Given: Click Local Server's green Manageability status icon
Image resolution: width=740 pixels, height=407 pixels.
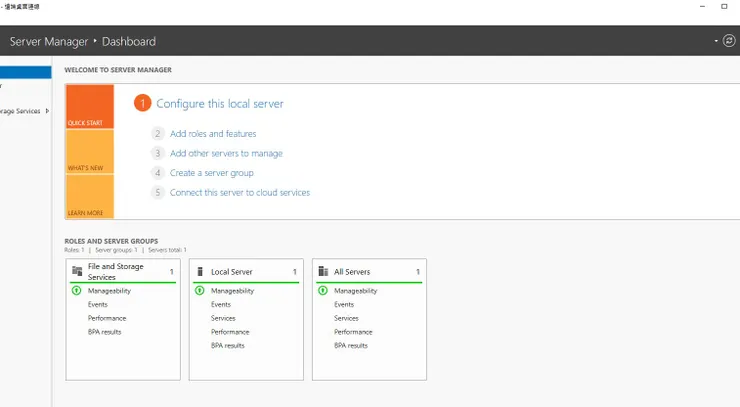Looking at the screenshot, I should [x=199, y=291].
